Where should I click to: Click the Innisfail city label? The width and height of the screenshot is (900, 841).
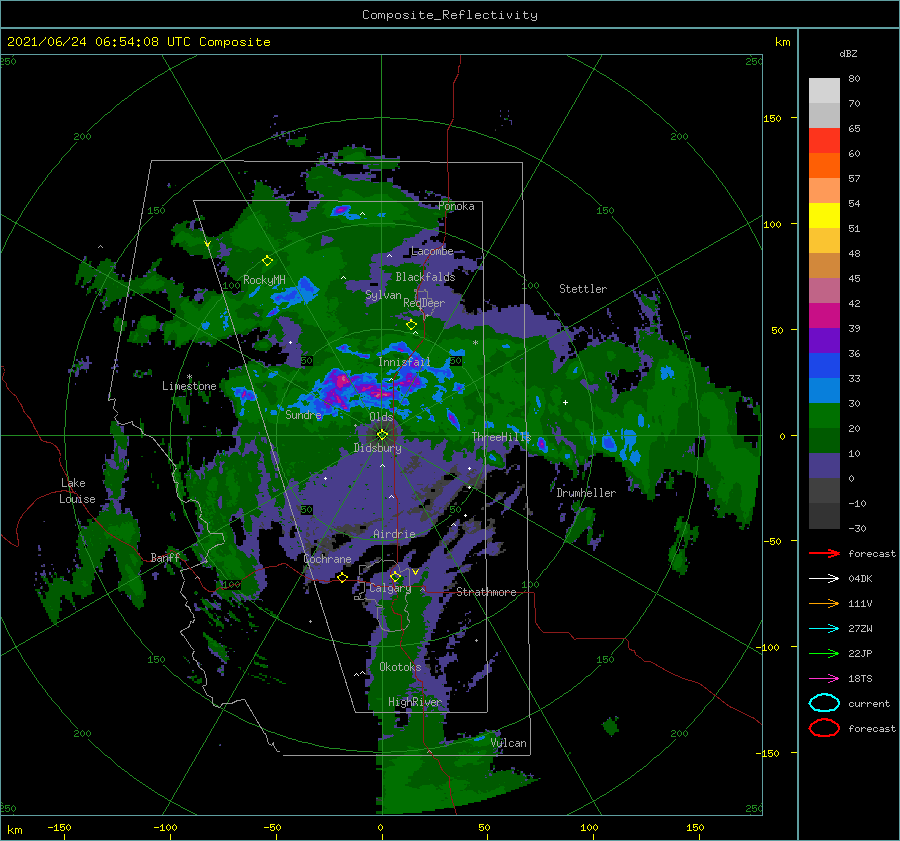pyautogui.click(x=404, y=362)
